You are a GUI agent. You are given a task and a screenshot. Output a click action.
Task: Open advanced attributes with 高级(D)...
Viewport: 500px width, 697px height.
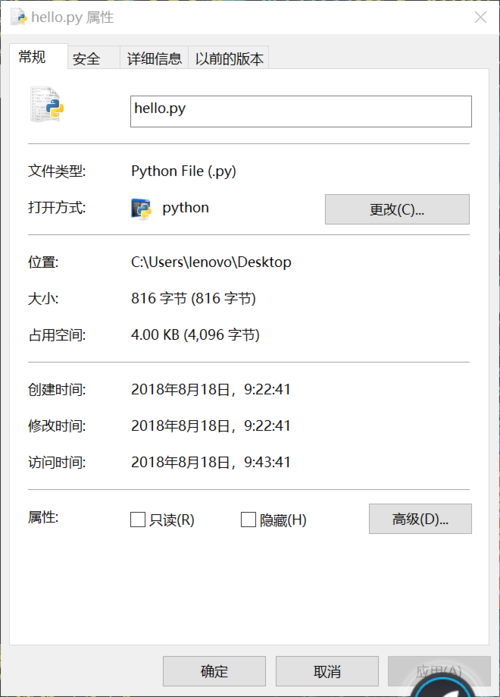tap(420, 519)
